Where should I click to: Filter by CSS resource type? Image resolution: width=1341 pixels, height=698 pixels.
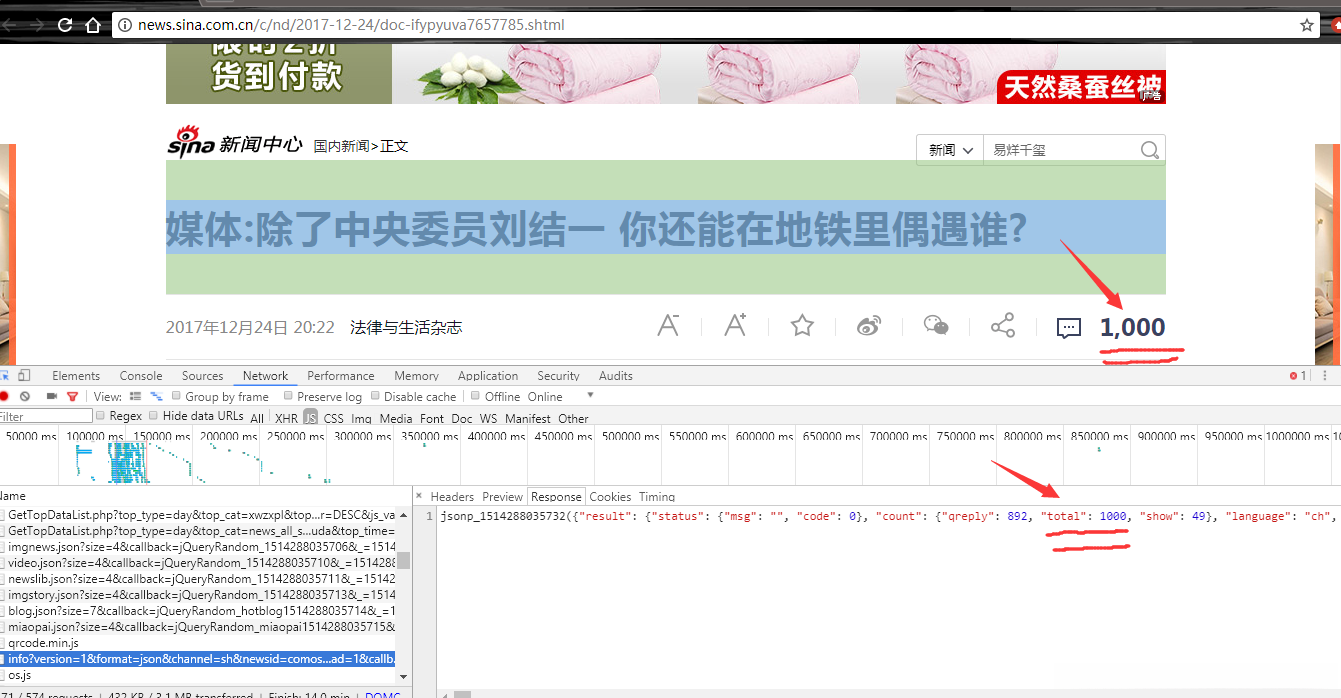pyautogui.click(x=333, y=418)
